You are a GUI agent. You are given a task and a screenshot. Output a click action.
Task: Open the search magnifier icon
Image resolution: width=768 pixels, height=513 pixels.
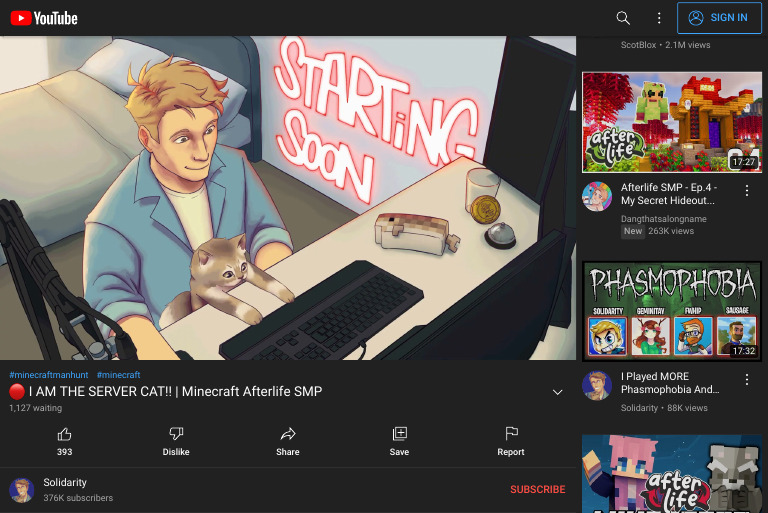pos(623,18)
